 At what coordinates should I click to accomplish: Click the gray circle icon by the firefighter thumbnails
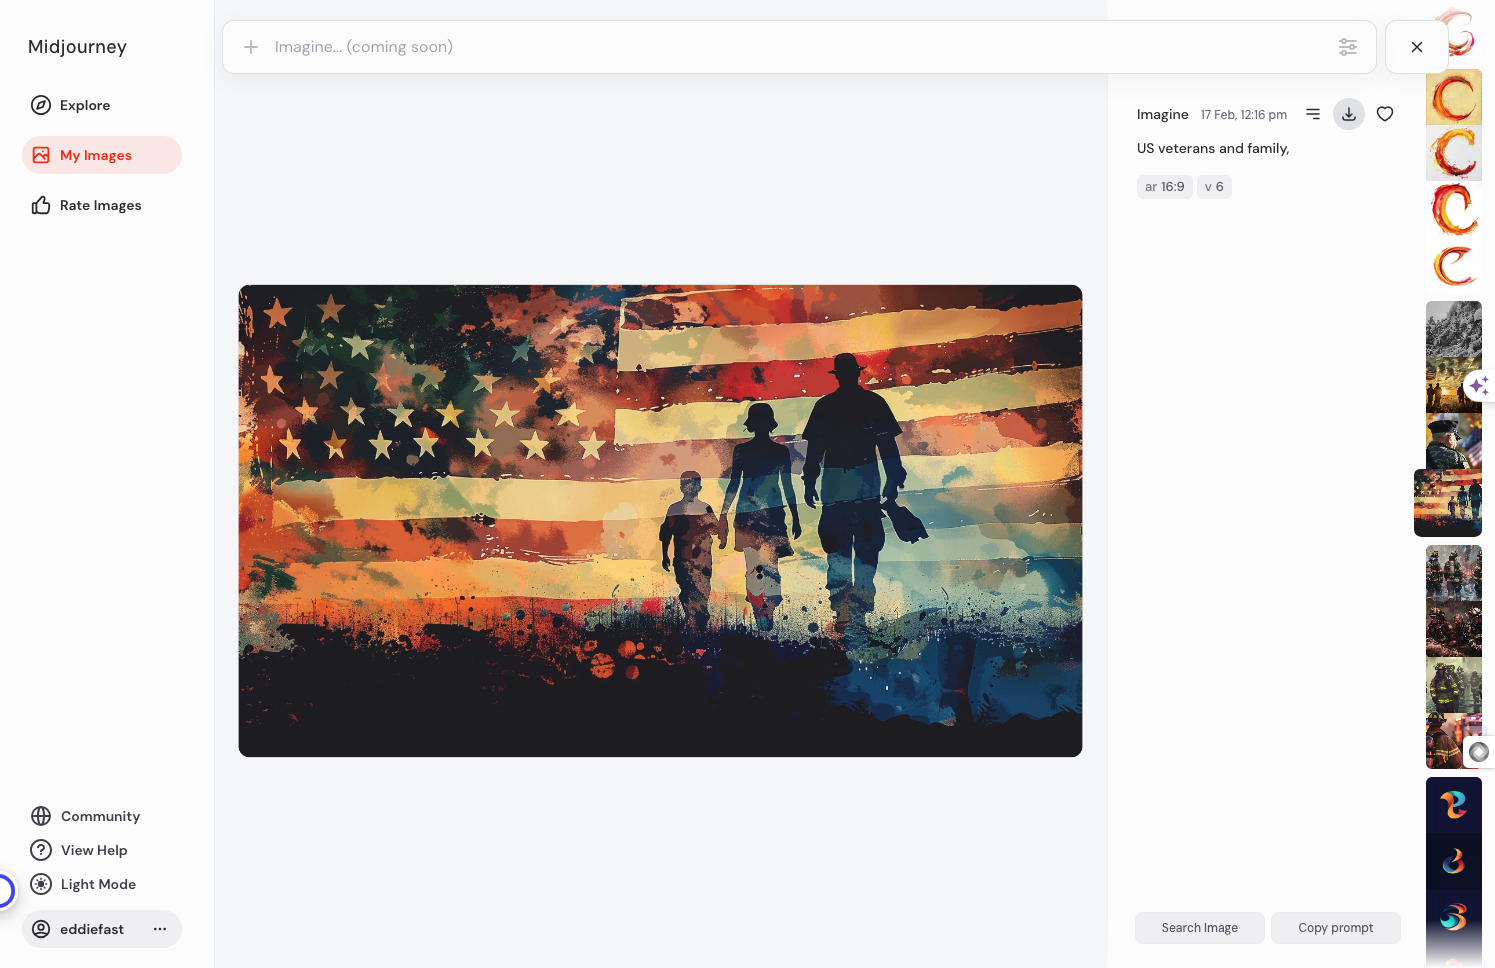point(1479,752)
